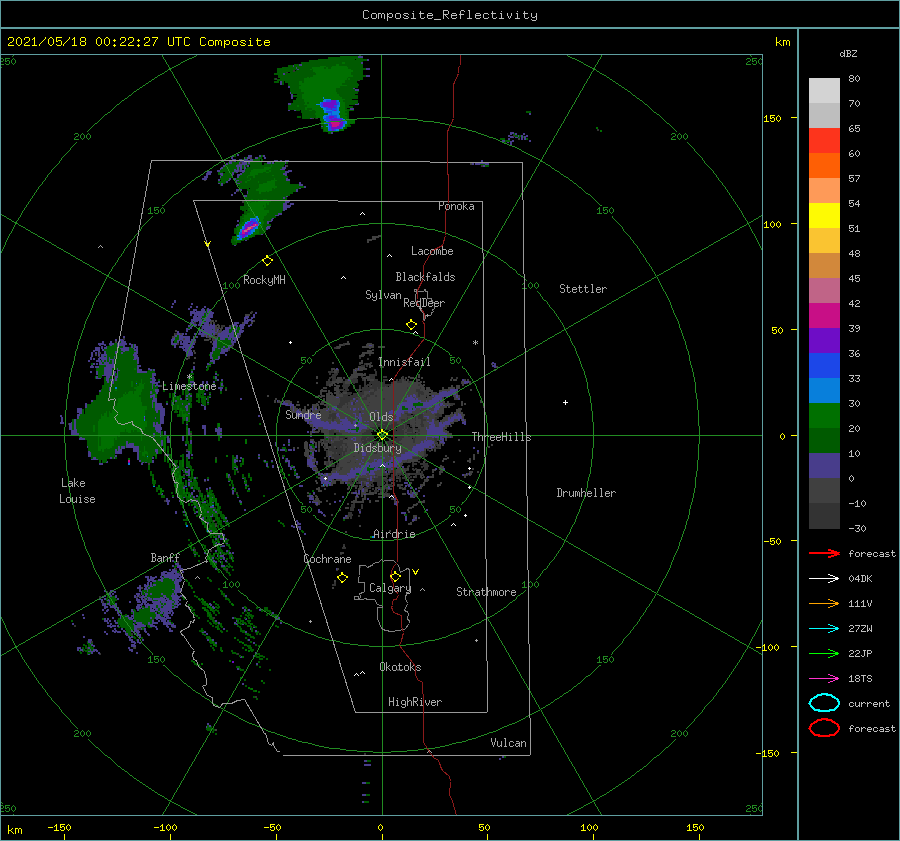Click the Innisfail city label
The height and width of the screenshot is (841, 900).
pos(404,362)
